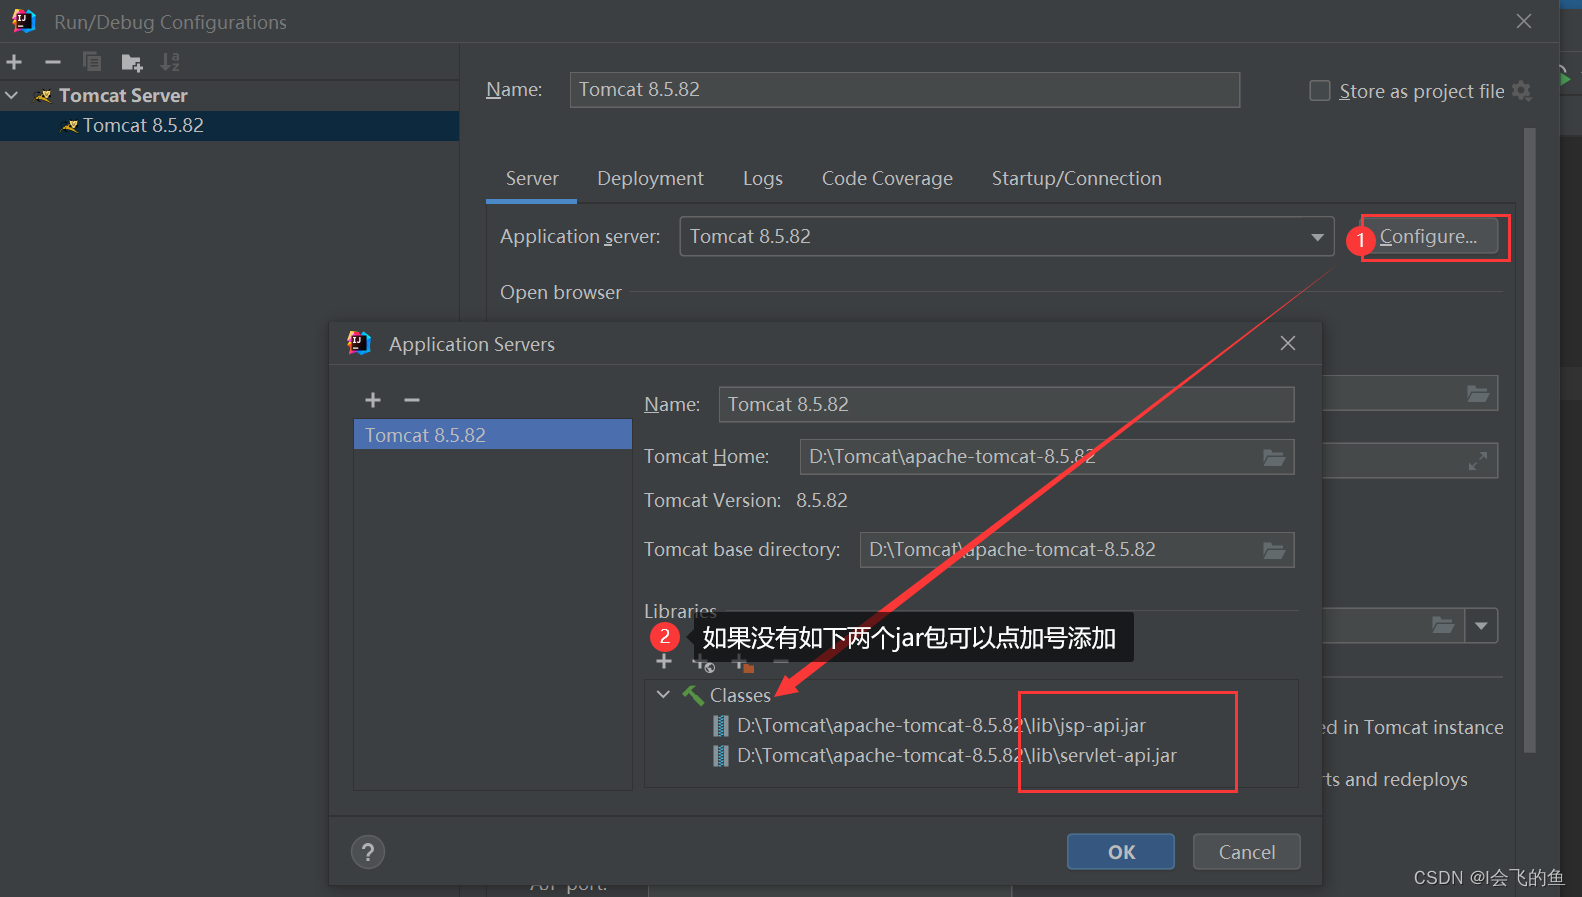Viewport: 1582px width, 897px height.
Task: Remove selected run configuration with minus icon
Action: point(53,62)
